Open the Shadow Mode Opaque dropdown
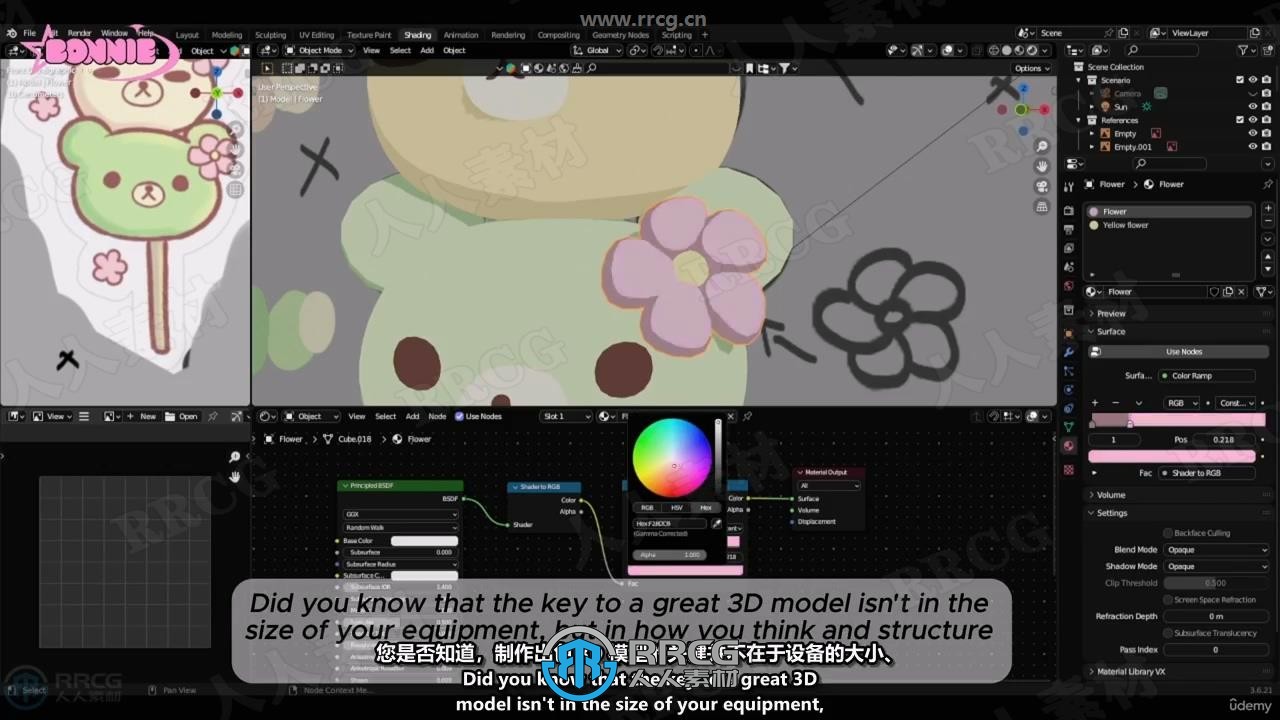 coord(1217,566)
